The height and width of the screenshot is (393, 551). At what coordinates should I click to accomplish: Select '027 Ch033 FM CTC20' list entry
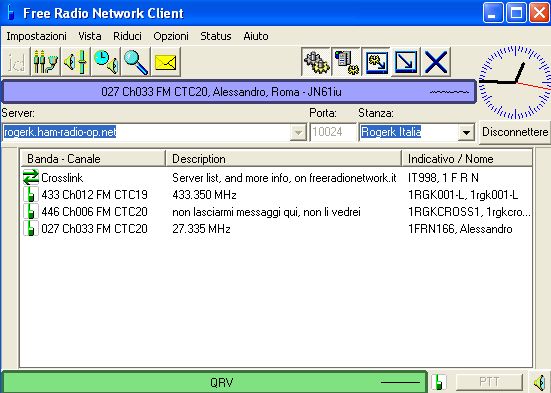point(95,229)
